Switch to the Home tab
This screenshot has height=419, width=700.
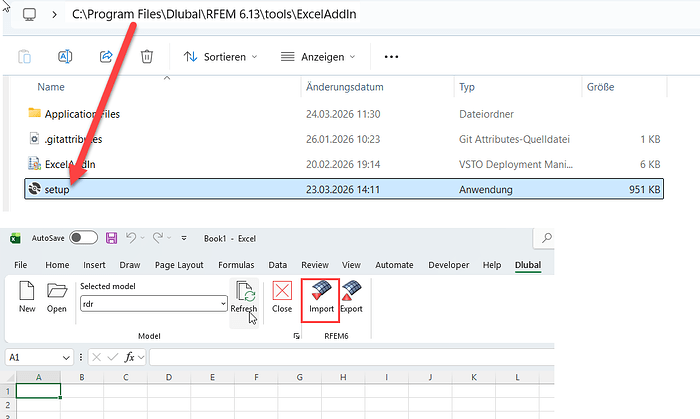tap(57, 265)
